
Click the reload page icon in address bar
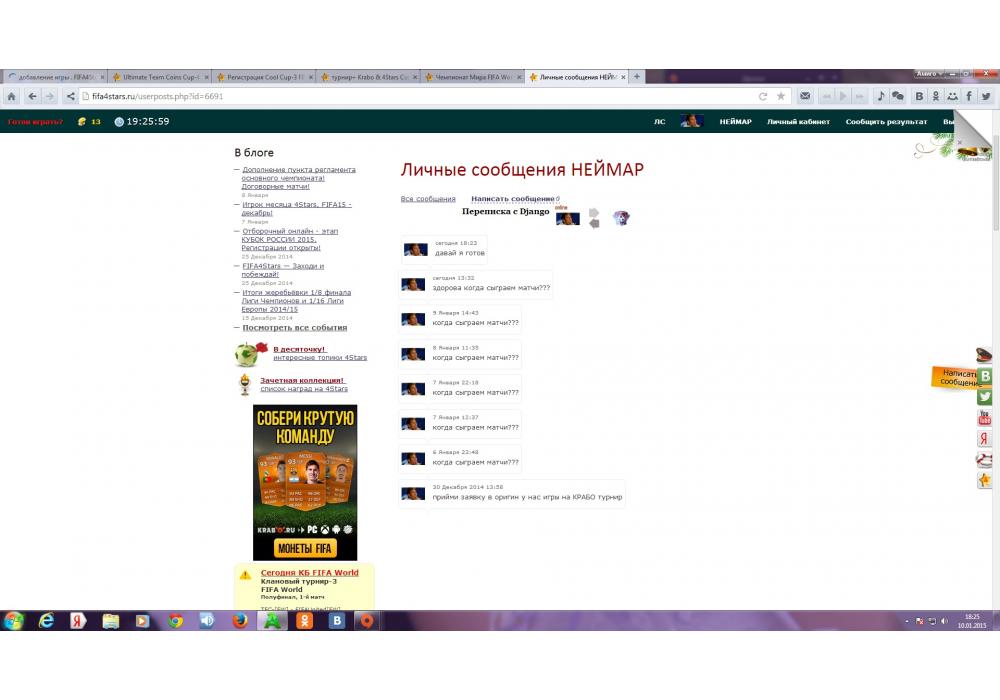pyautogui.click(x=763, y=97)
